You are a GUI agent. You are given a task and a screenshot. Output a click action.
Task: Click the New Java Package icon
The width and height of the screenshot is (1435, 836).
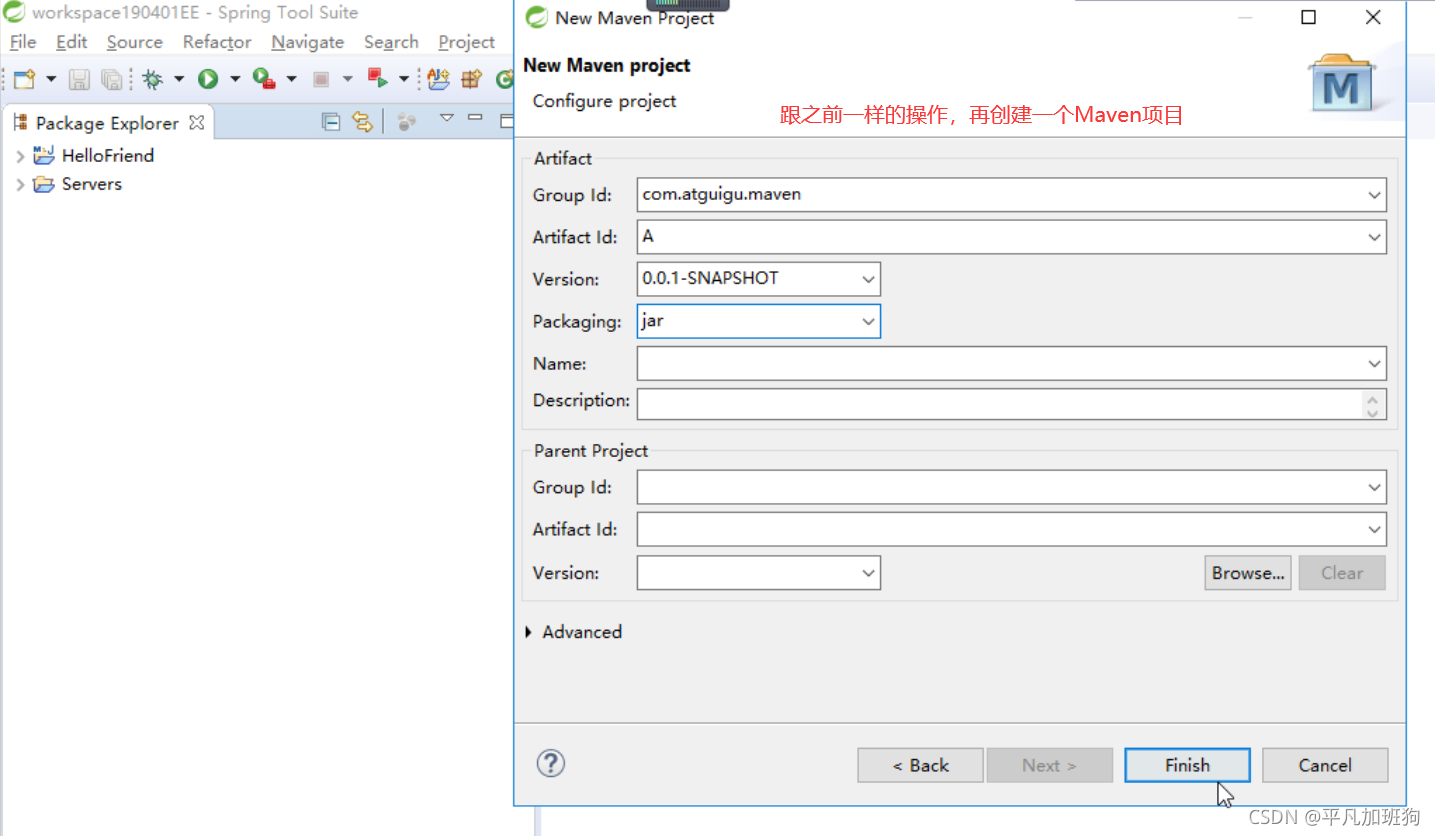tap(472, 79)
